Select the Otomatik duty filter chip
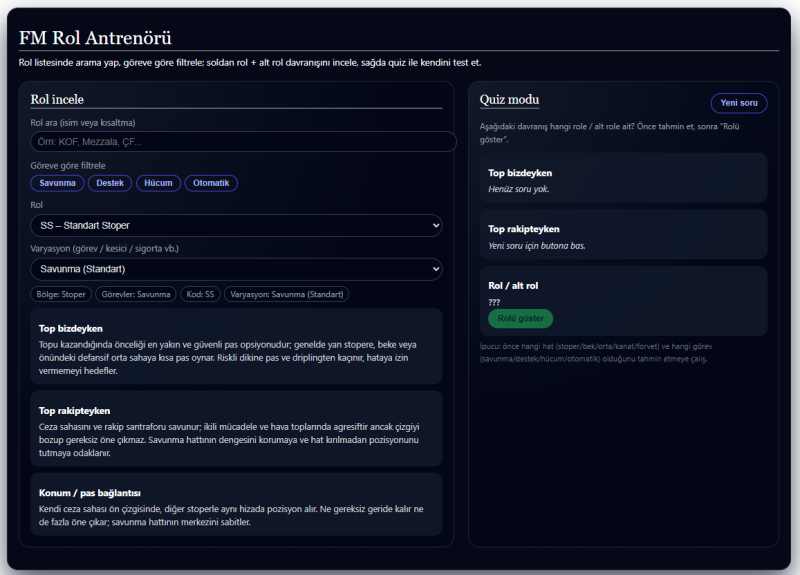 pos(211,183)
